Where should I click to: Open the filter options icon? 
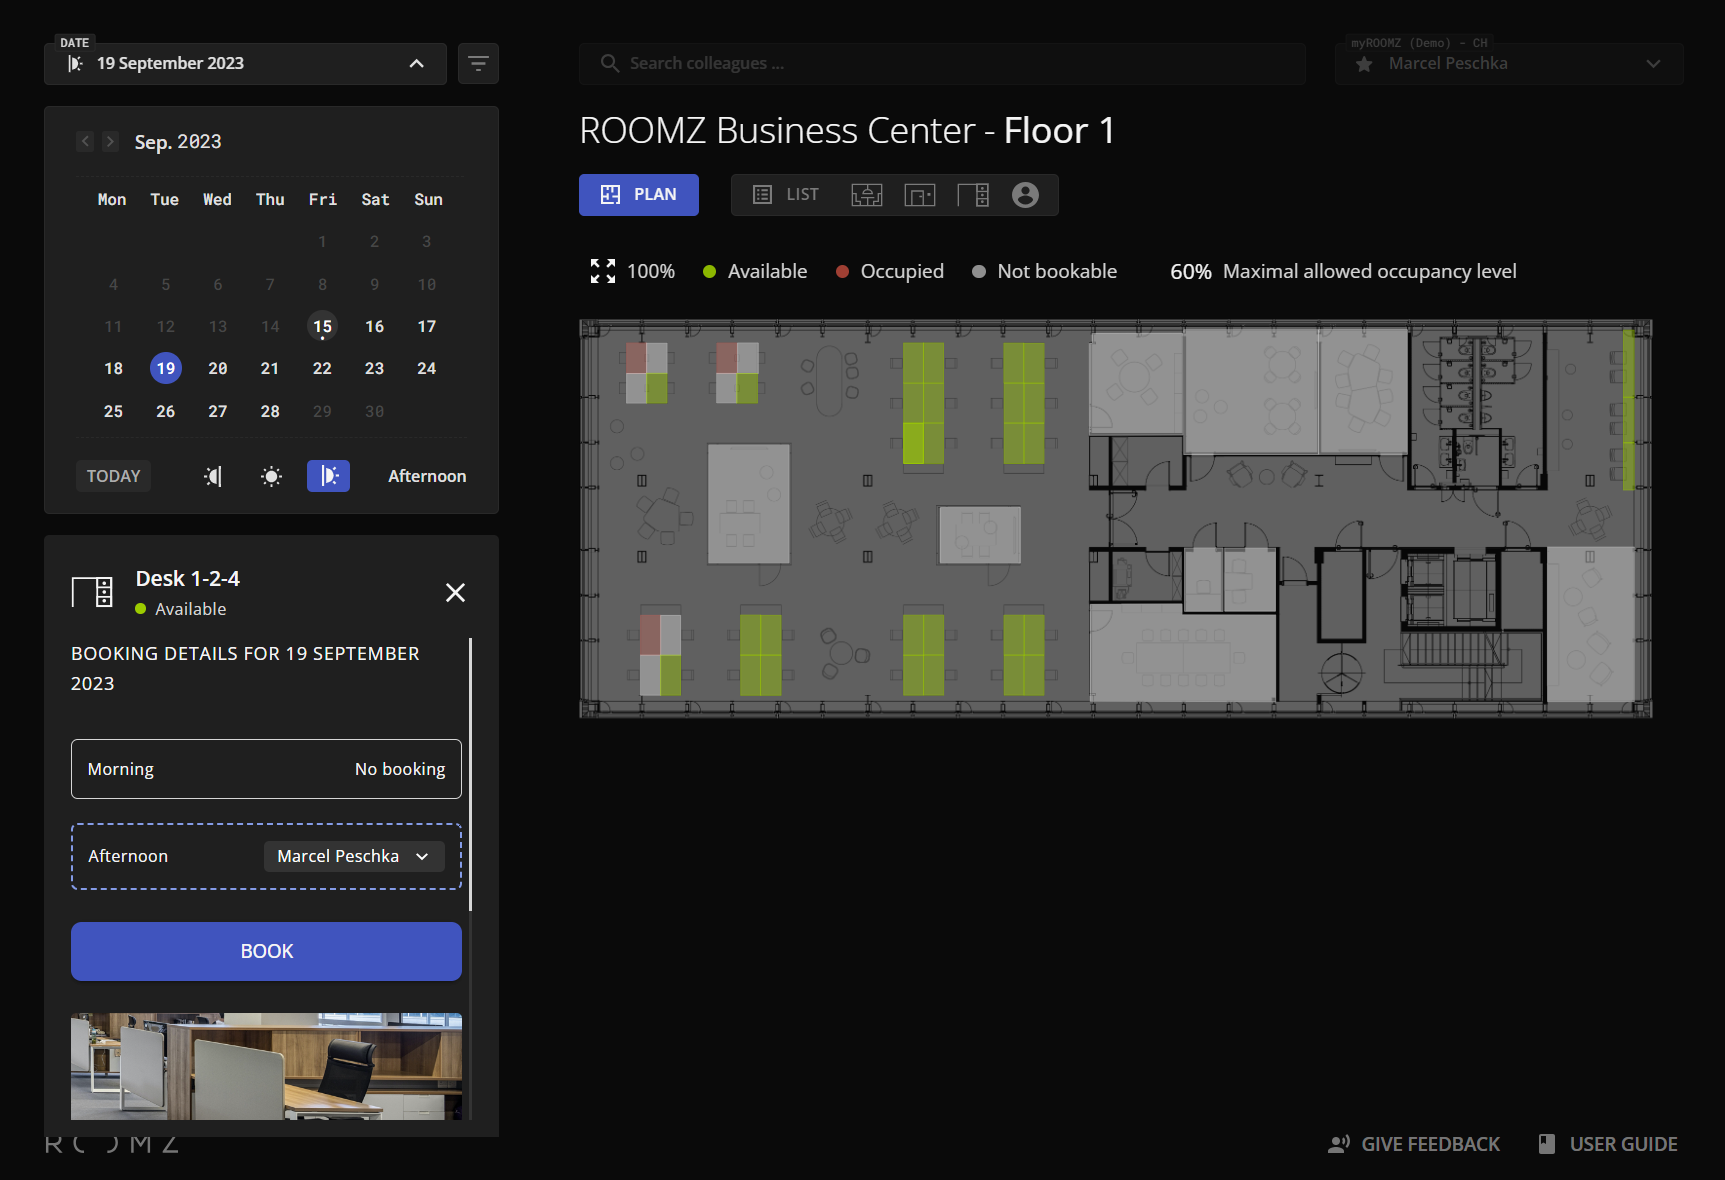pyautogui.click(x=478, y=64)
